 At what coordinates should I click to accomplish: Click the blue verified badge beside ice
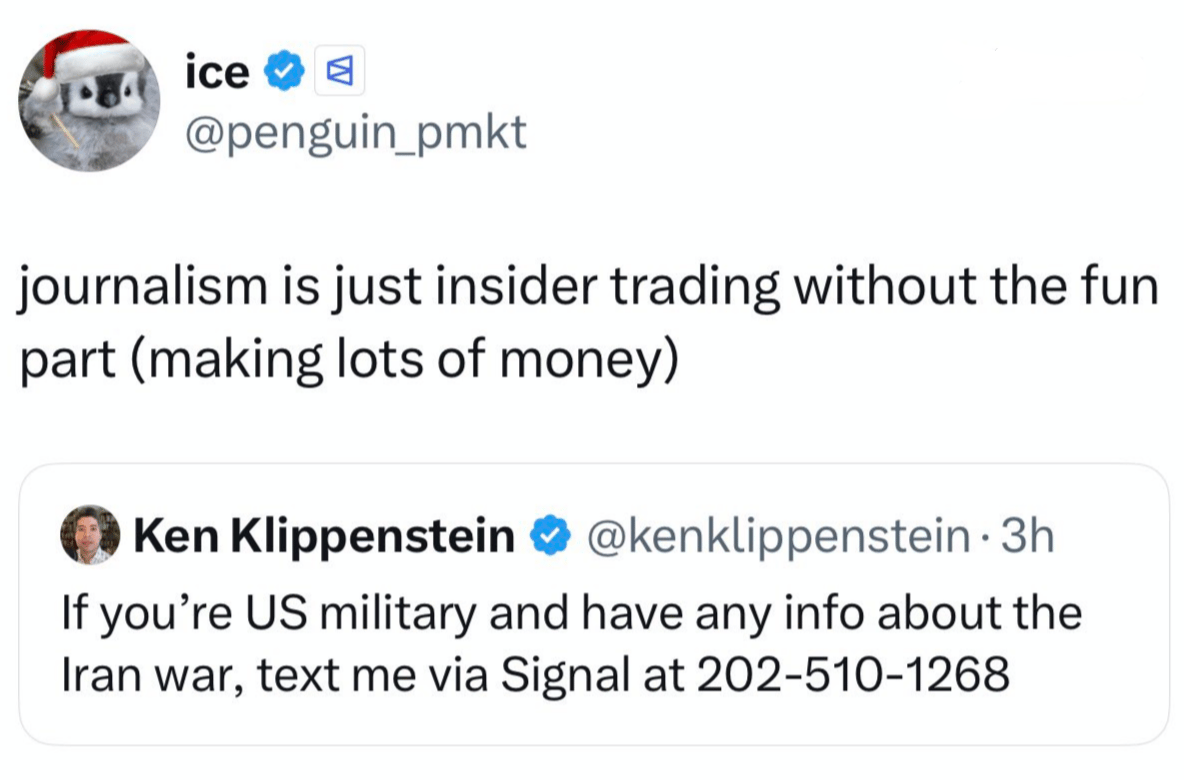pyautogui.click(x=285, y=72)
